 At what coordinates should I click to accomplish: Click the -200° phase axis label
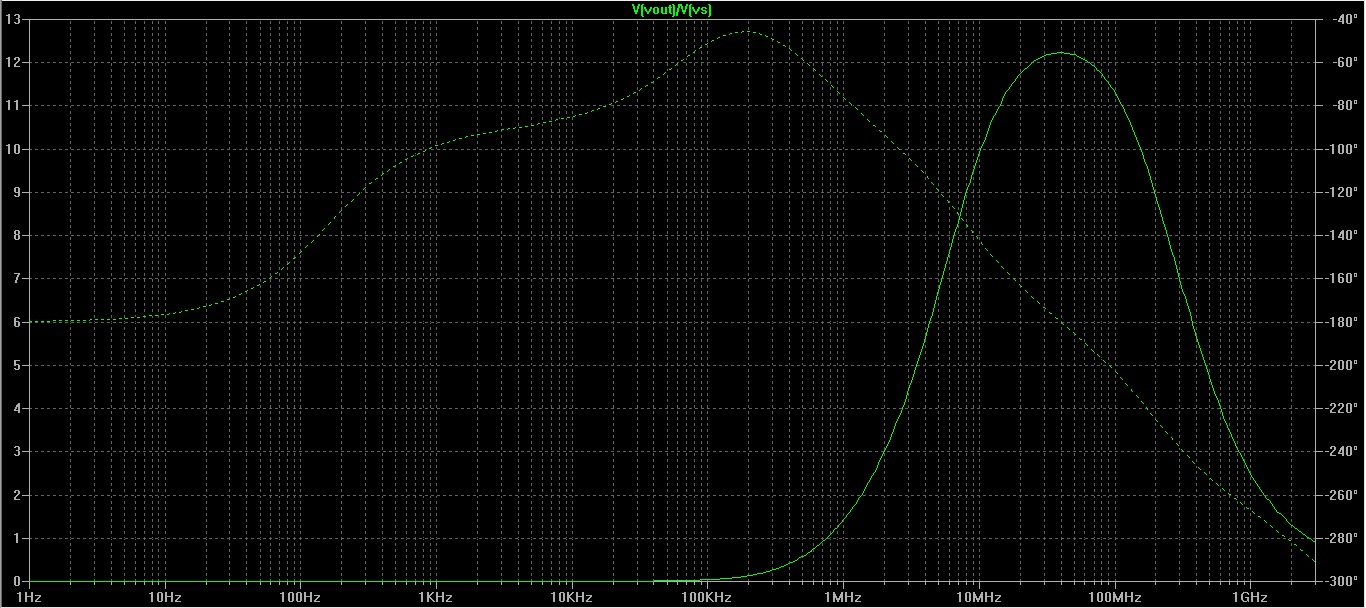coord(1341,365)
